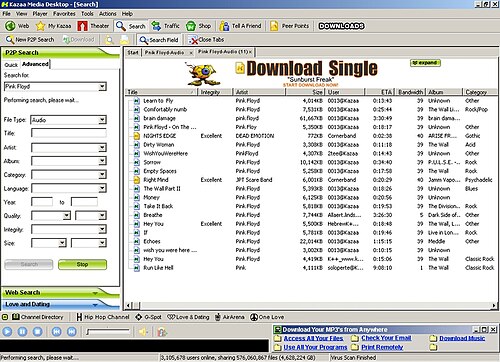Image resolution: width=500 pixels, height=362 pixels.
Task: Click the ad expand button
Action: [425, 63]
